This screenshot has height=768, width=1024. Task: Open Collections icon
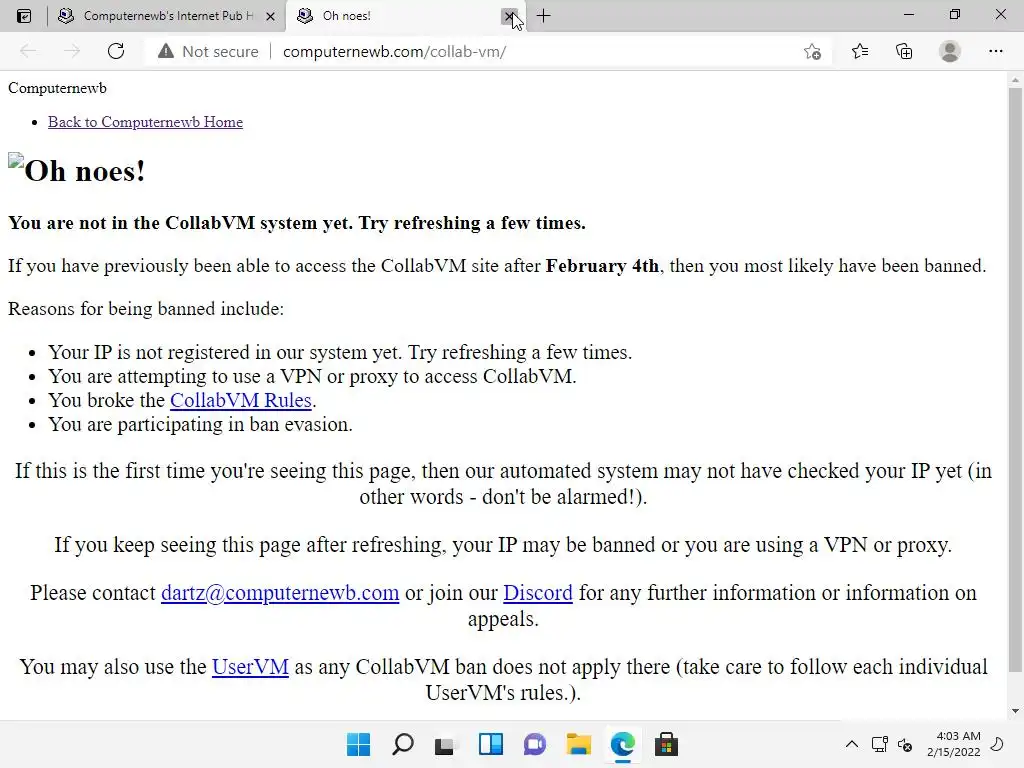[x=904, y=51]
